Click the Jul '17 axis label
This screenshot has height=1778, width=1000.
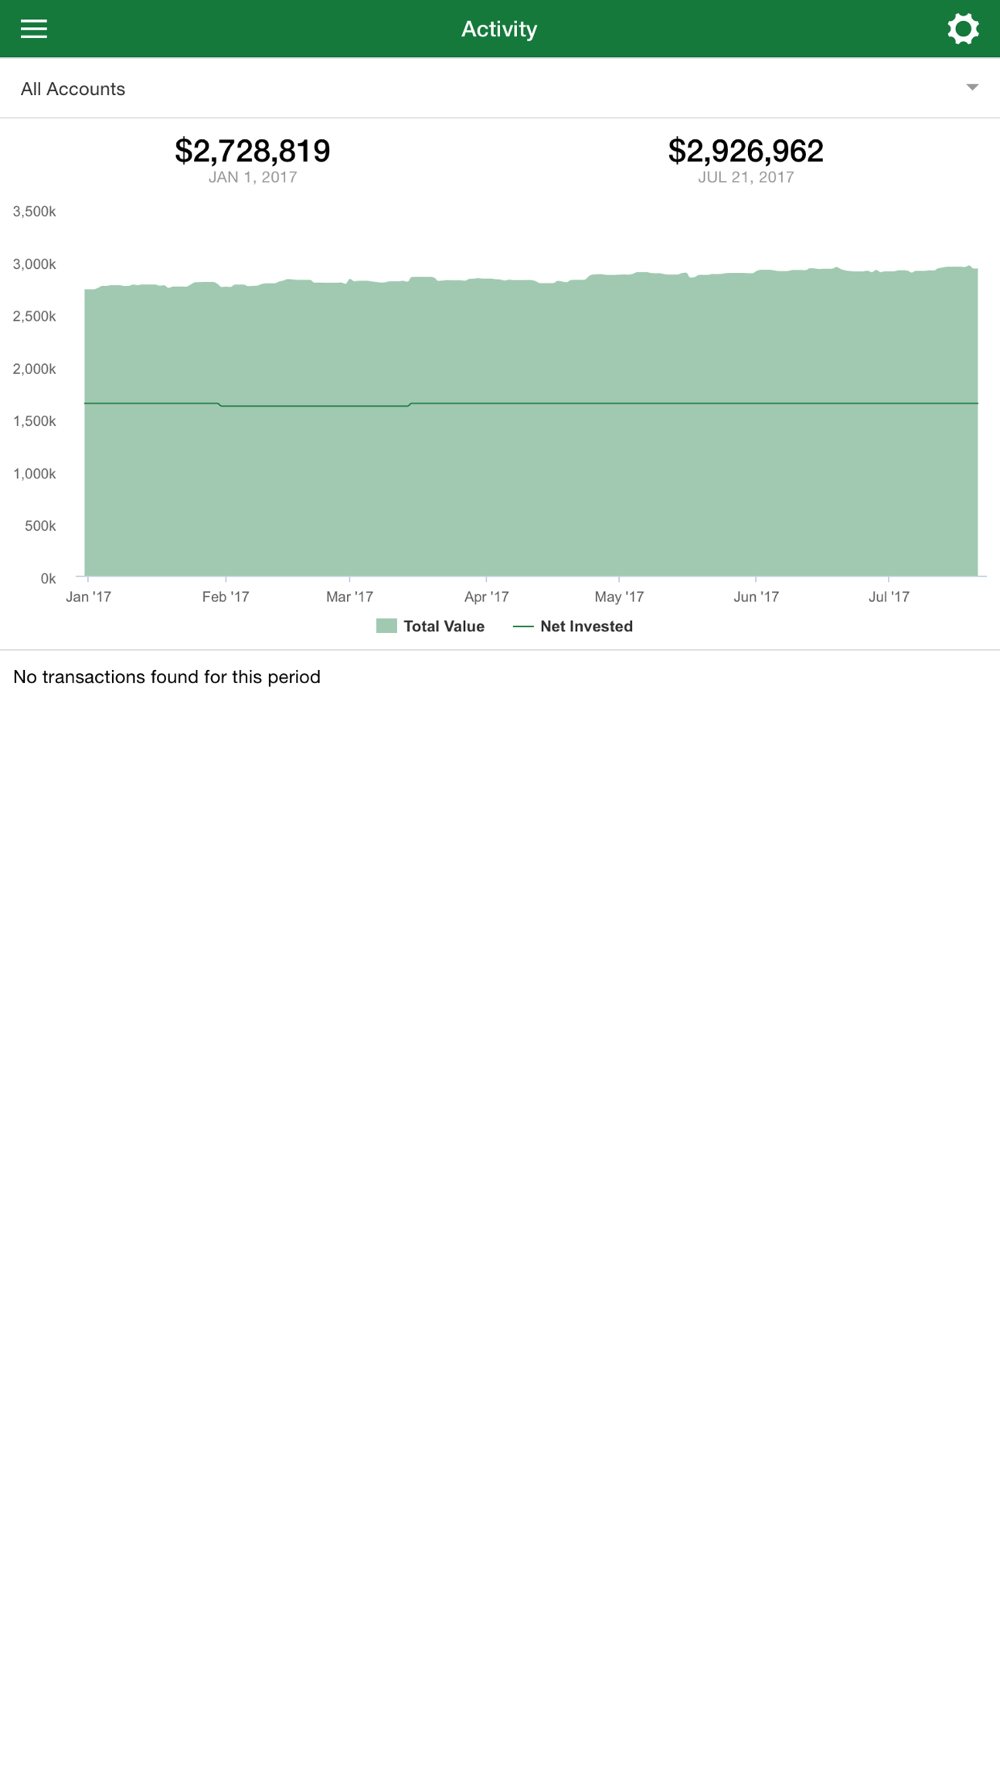(889, 597)
